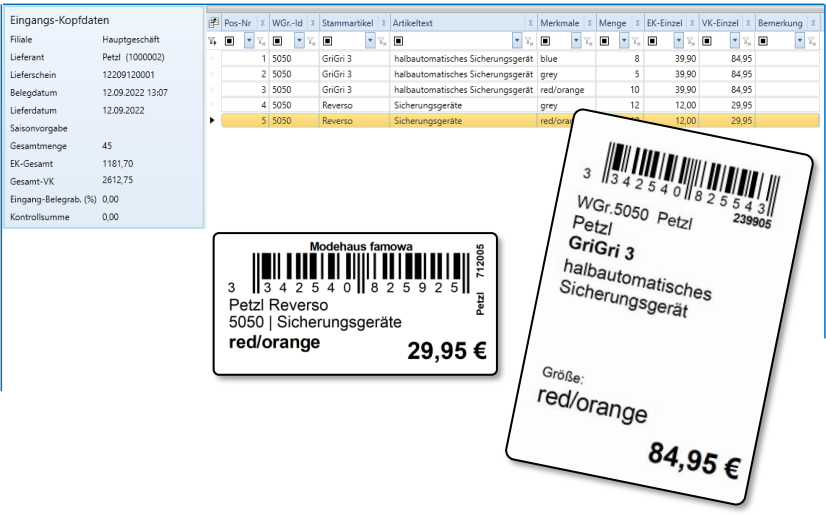Open the Bemerkung filter dropdown arrow

(800, 41)
